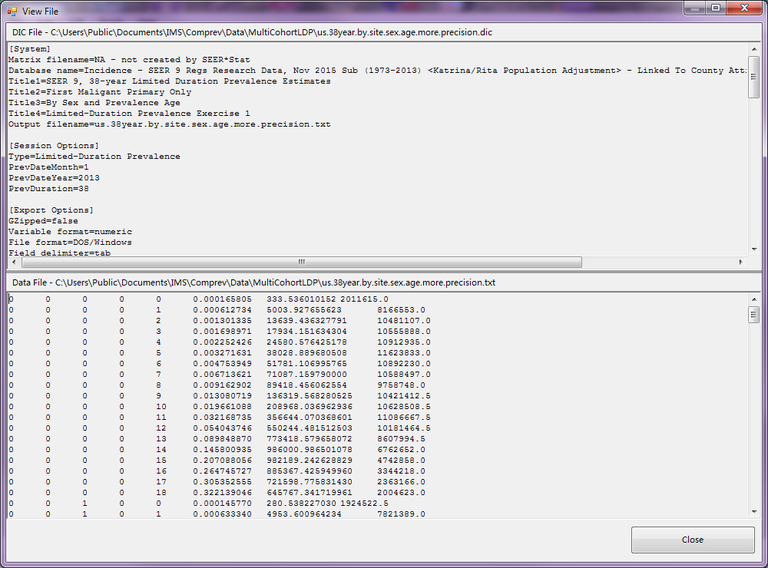The width and height of the screenshot is (768, 568).
Task: Click DIC file pane scroll down arrow
Action: [x=753, y=248]
